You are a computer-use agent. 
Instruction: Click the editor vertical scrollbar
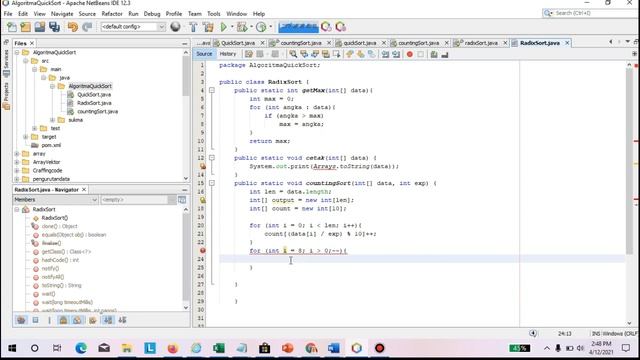pyautogui.click(x=629, y=161)
